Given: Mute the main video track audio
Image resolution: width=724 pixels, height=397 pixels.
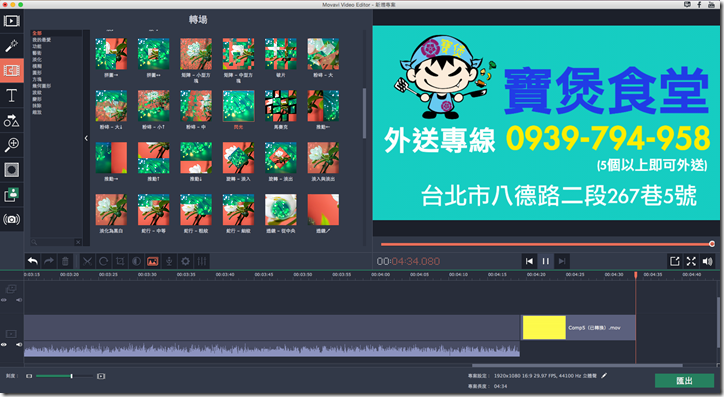Looking at the screenshot, I should tap(19, 344).
